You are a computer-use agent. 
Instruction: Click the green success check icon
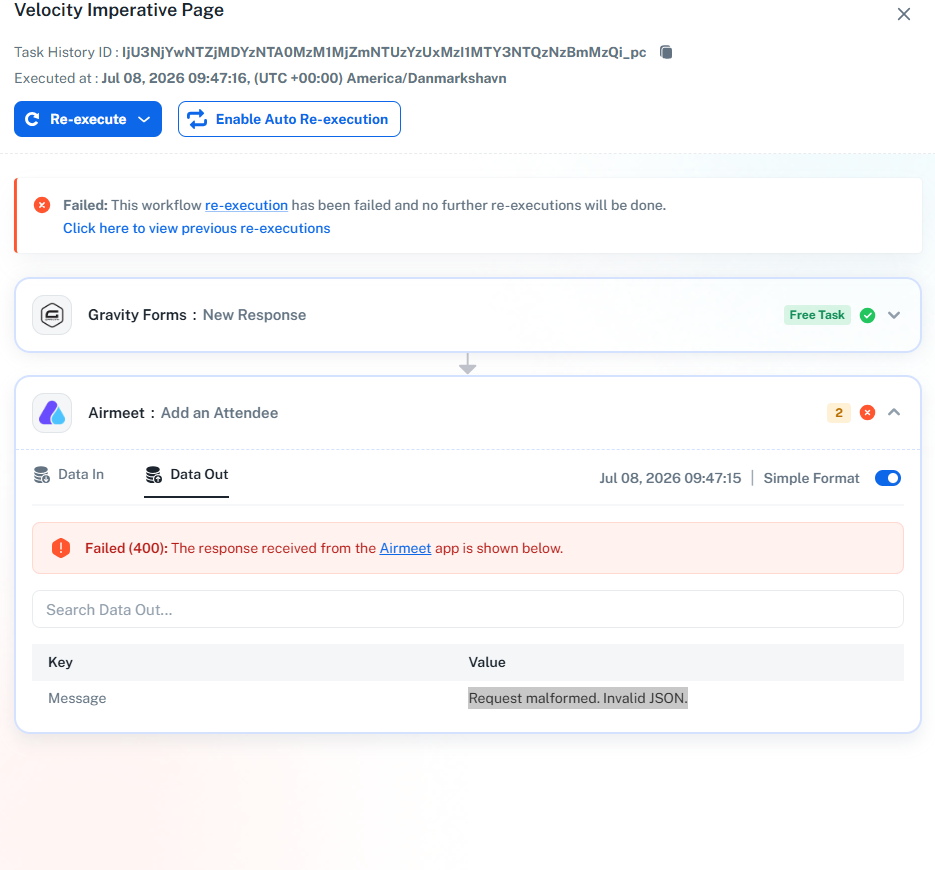pos(868,315)
